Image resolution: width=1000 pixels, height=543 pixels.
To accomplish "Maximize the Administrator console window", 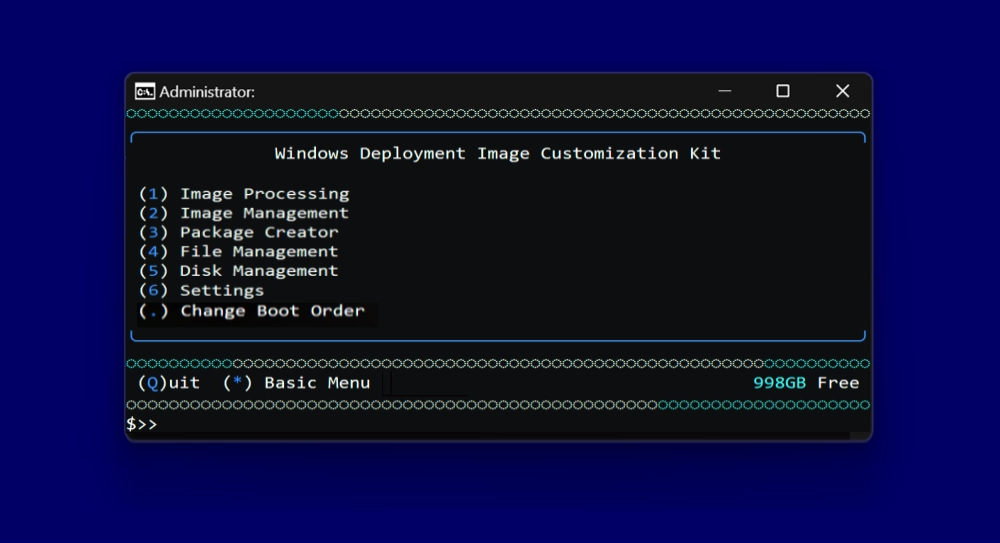I will tap(783, 91).
